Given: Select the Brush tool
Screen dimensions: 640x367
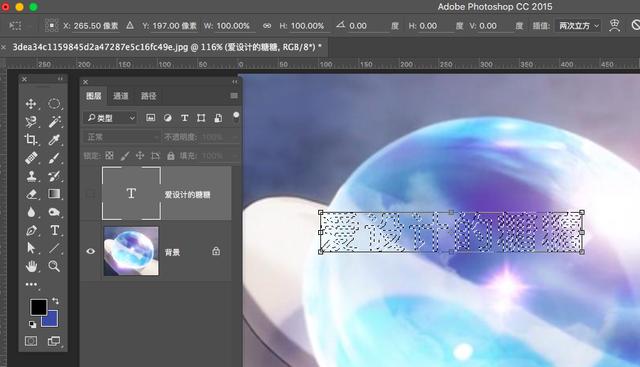Looking at the screenshot, I should 54,158.
